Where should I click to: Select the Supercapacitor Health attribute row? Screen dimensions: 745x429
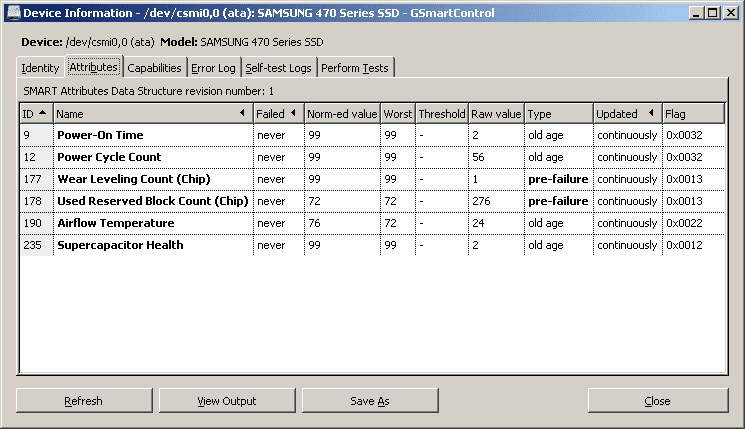(373, 245)
